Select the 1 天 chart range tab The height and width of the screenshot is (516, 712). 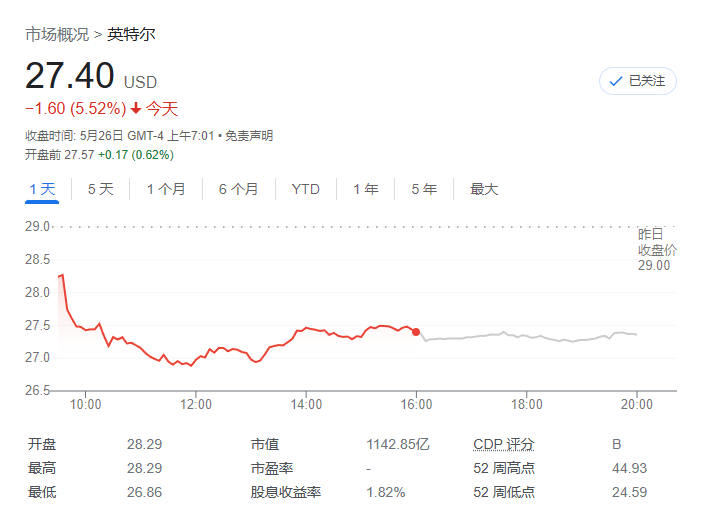click(42, 189)
